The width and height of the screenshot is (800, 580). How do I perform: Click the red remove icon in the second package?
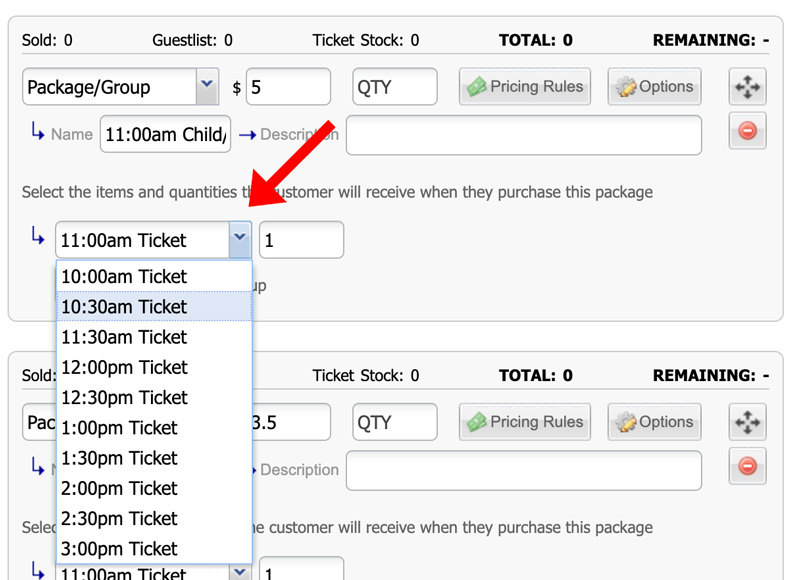747,467
